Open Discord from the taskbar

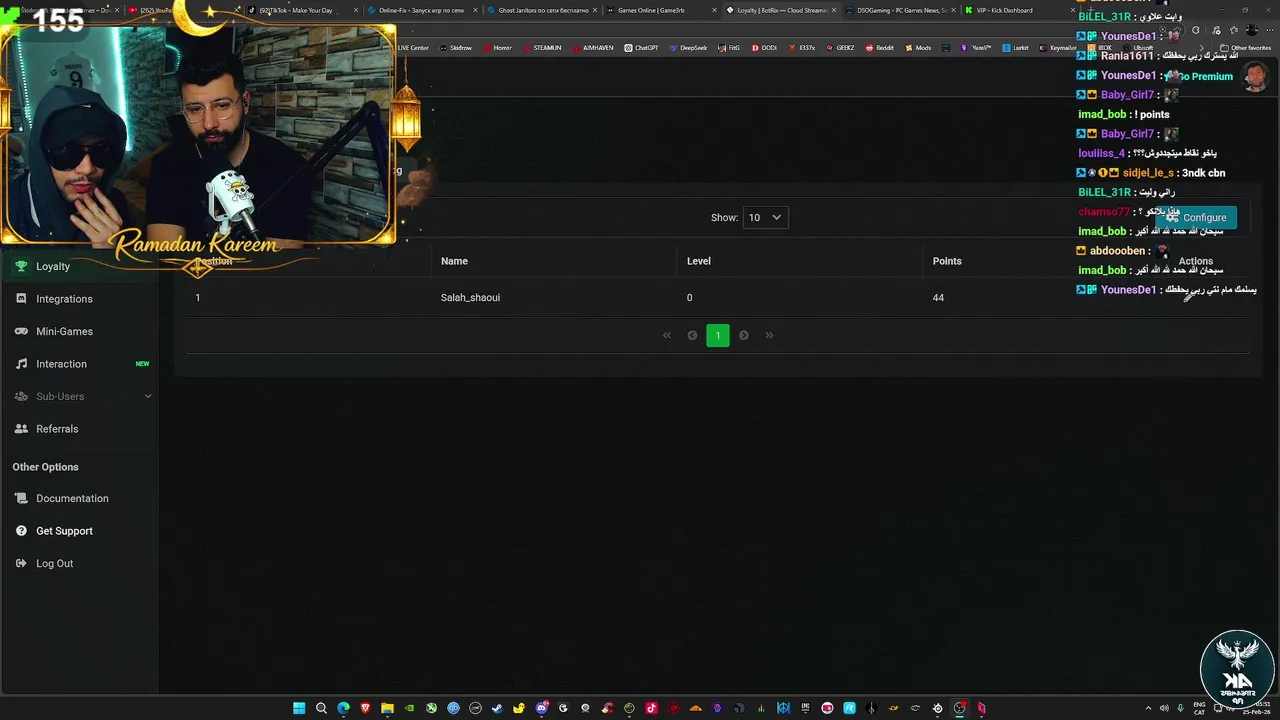click(x=541, y=708)
